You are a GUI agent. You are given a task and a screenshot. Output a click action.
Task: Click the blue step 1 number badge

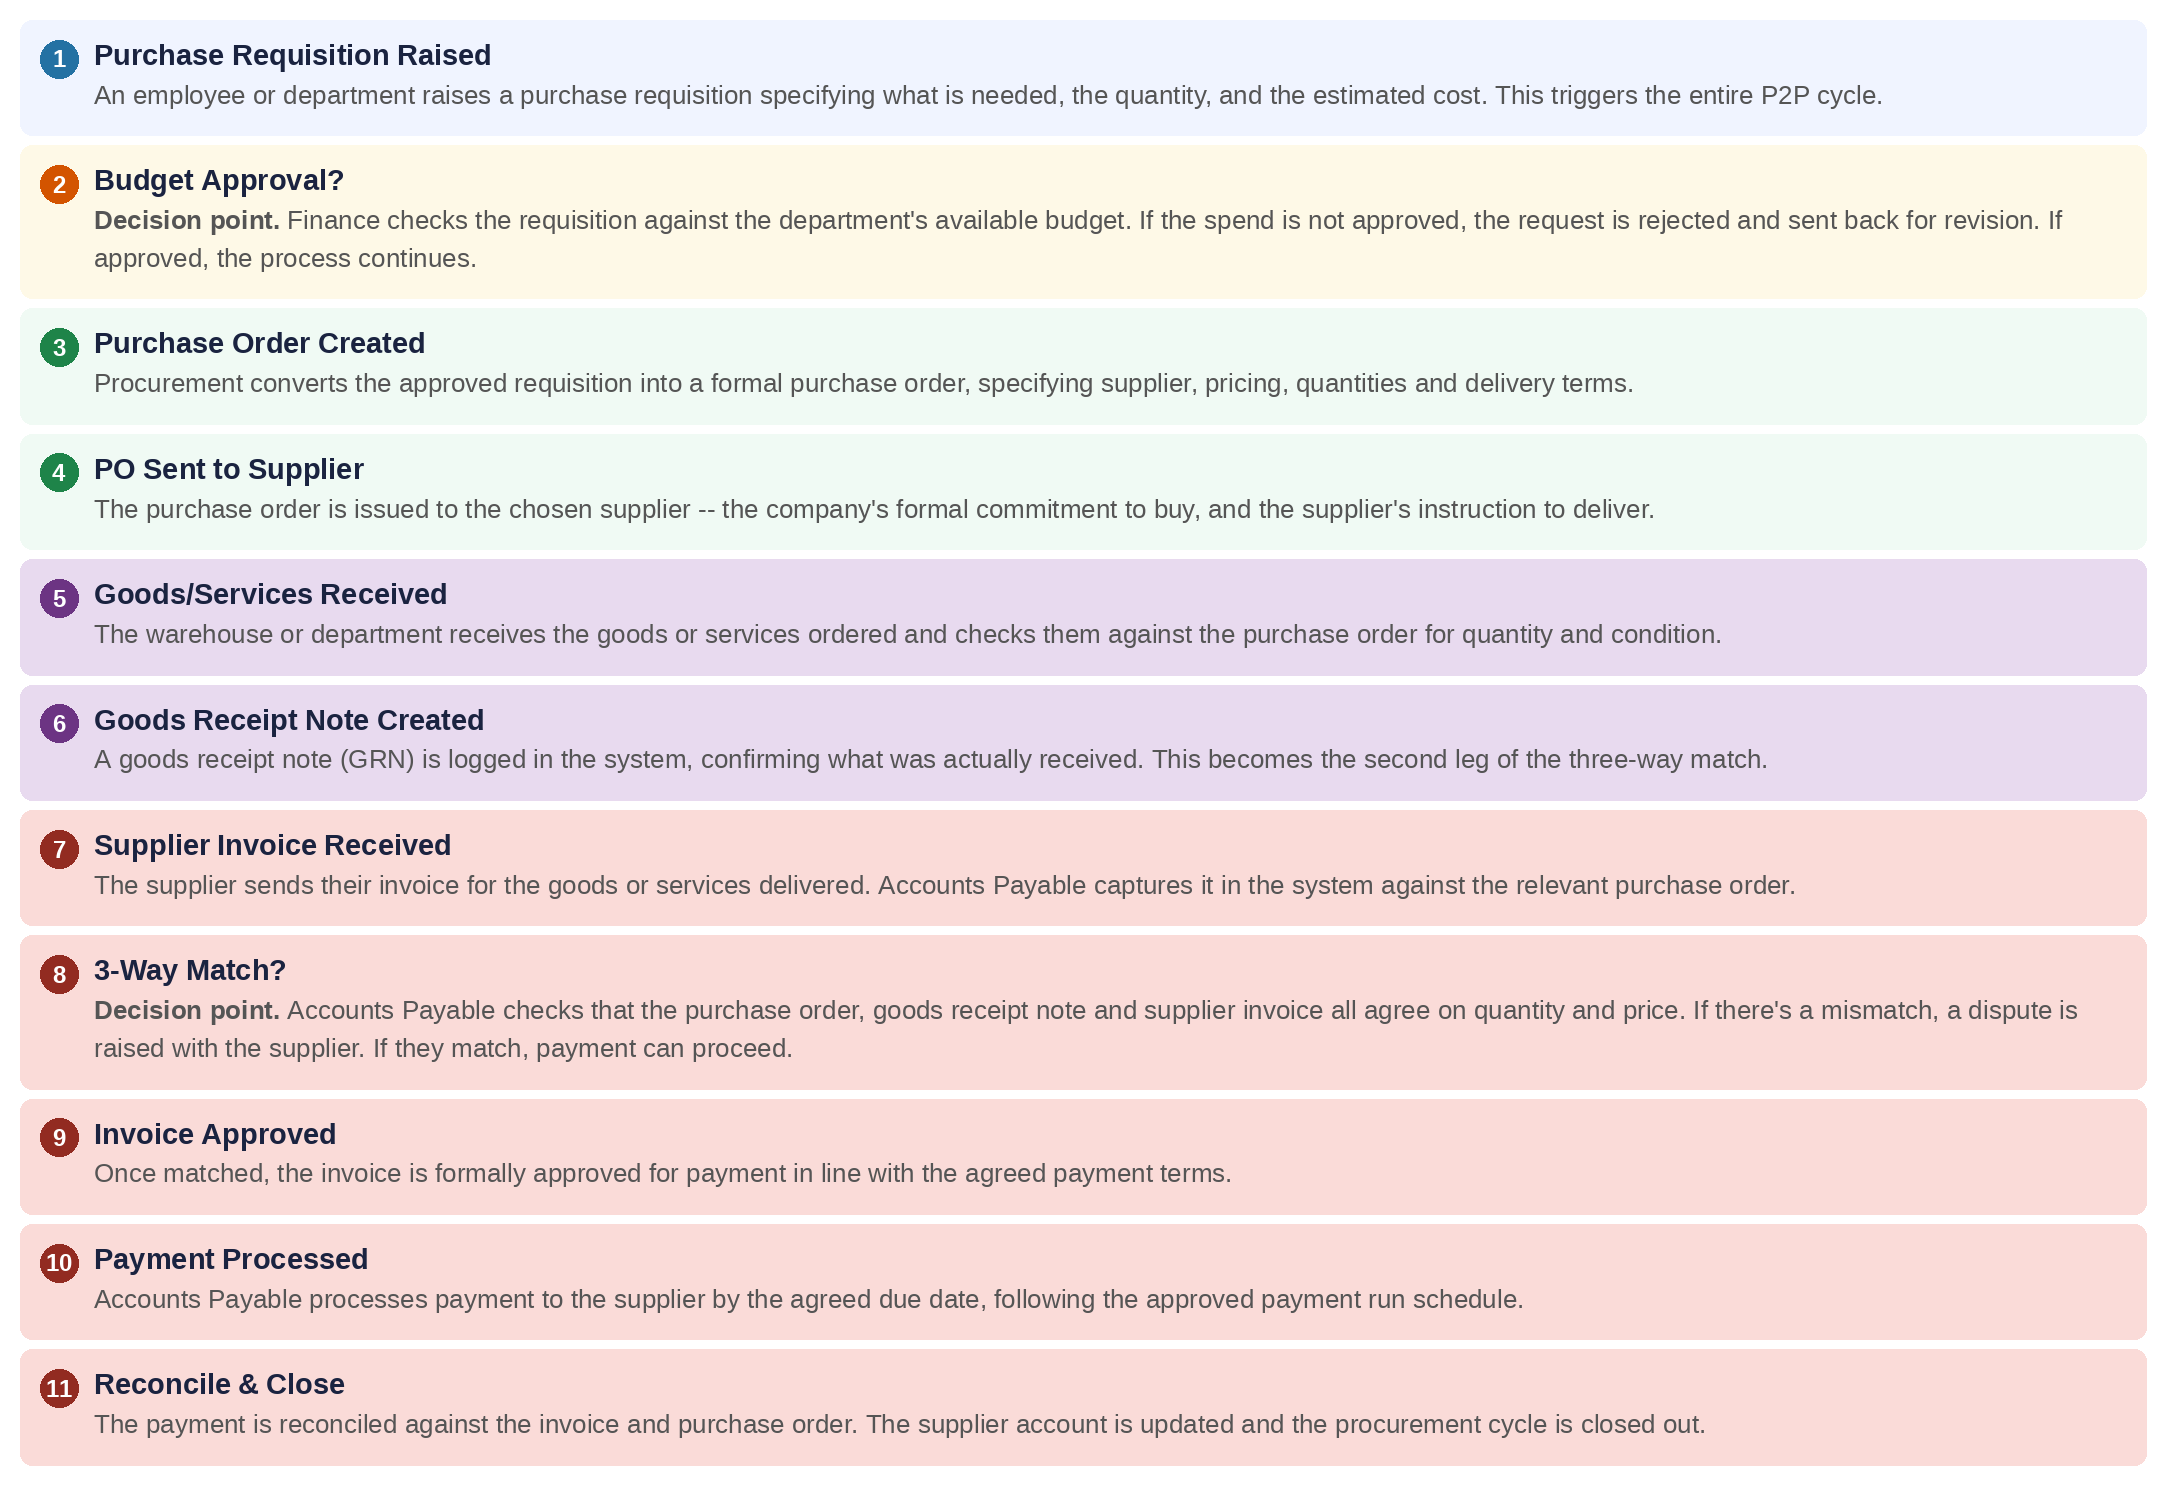(59, 59)
